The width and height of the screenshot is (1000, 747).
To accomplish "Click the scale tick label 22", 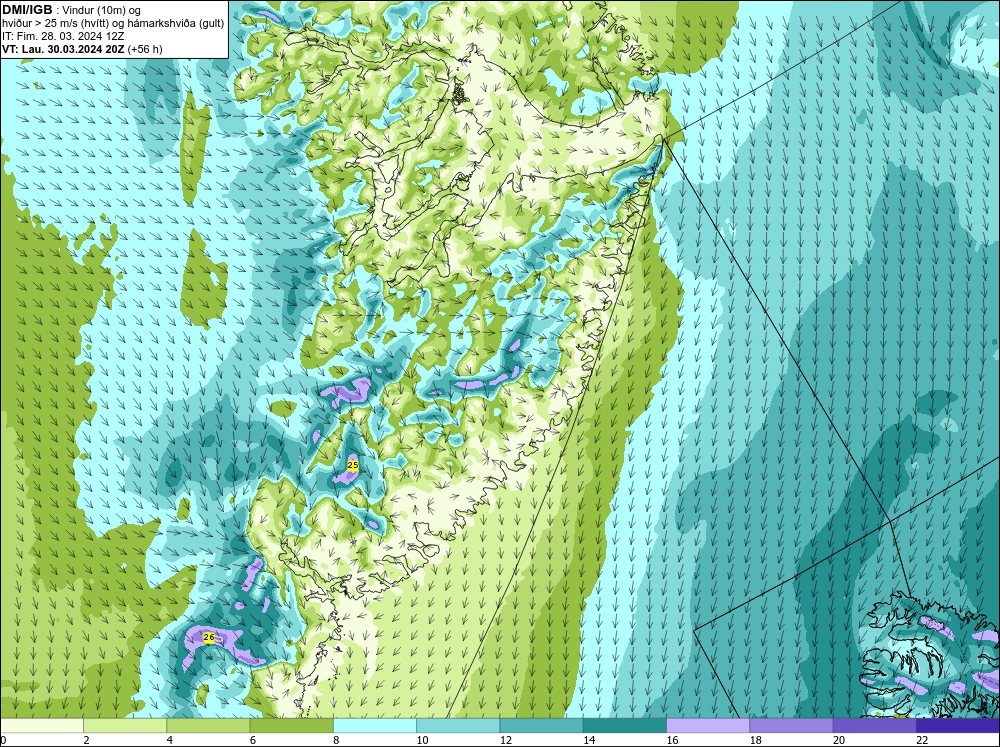I will (x=922, y=740).
